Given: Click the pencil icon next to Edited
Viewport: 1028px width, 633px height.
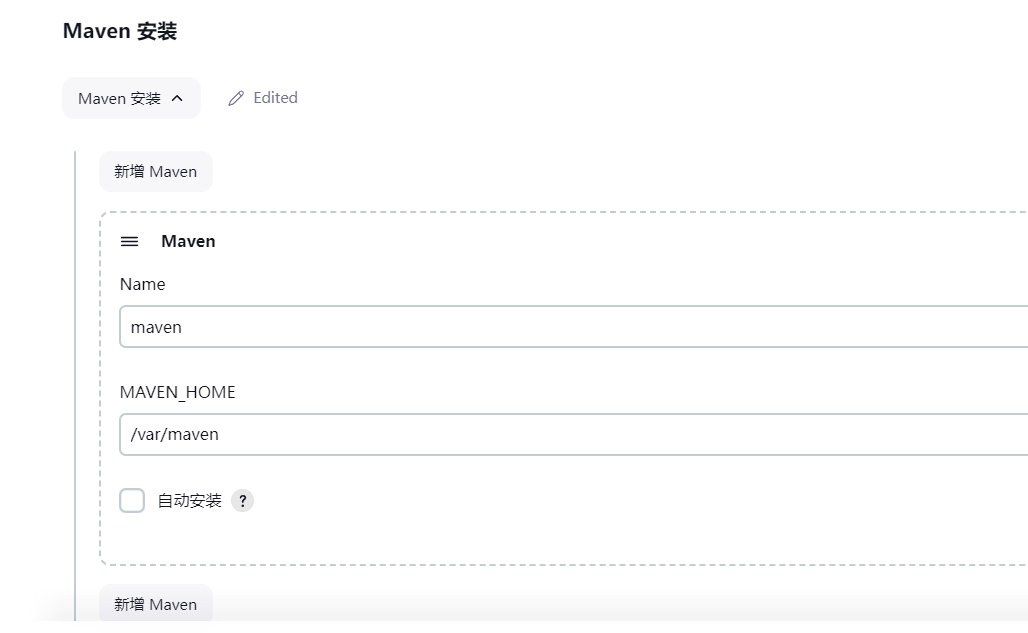Looking at the screenshot, I should 236,98.
